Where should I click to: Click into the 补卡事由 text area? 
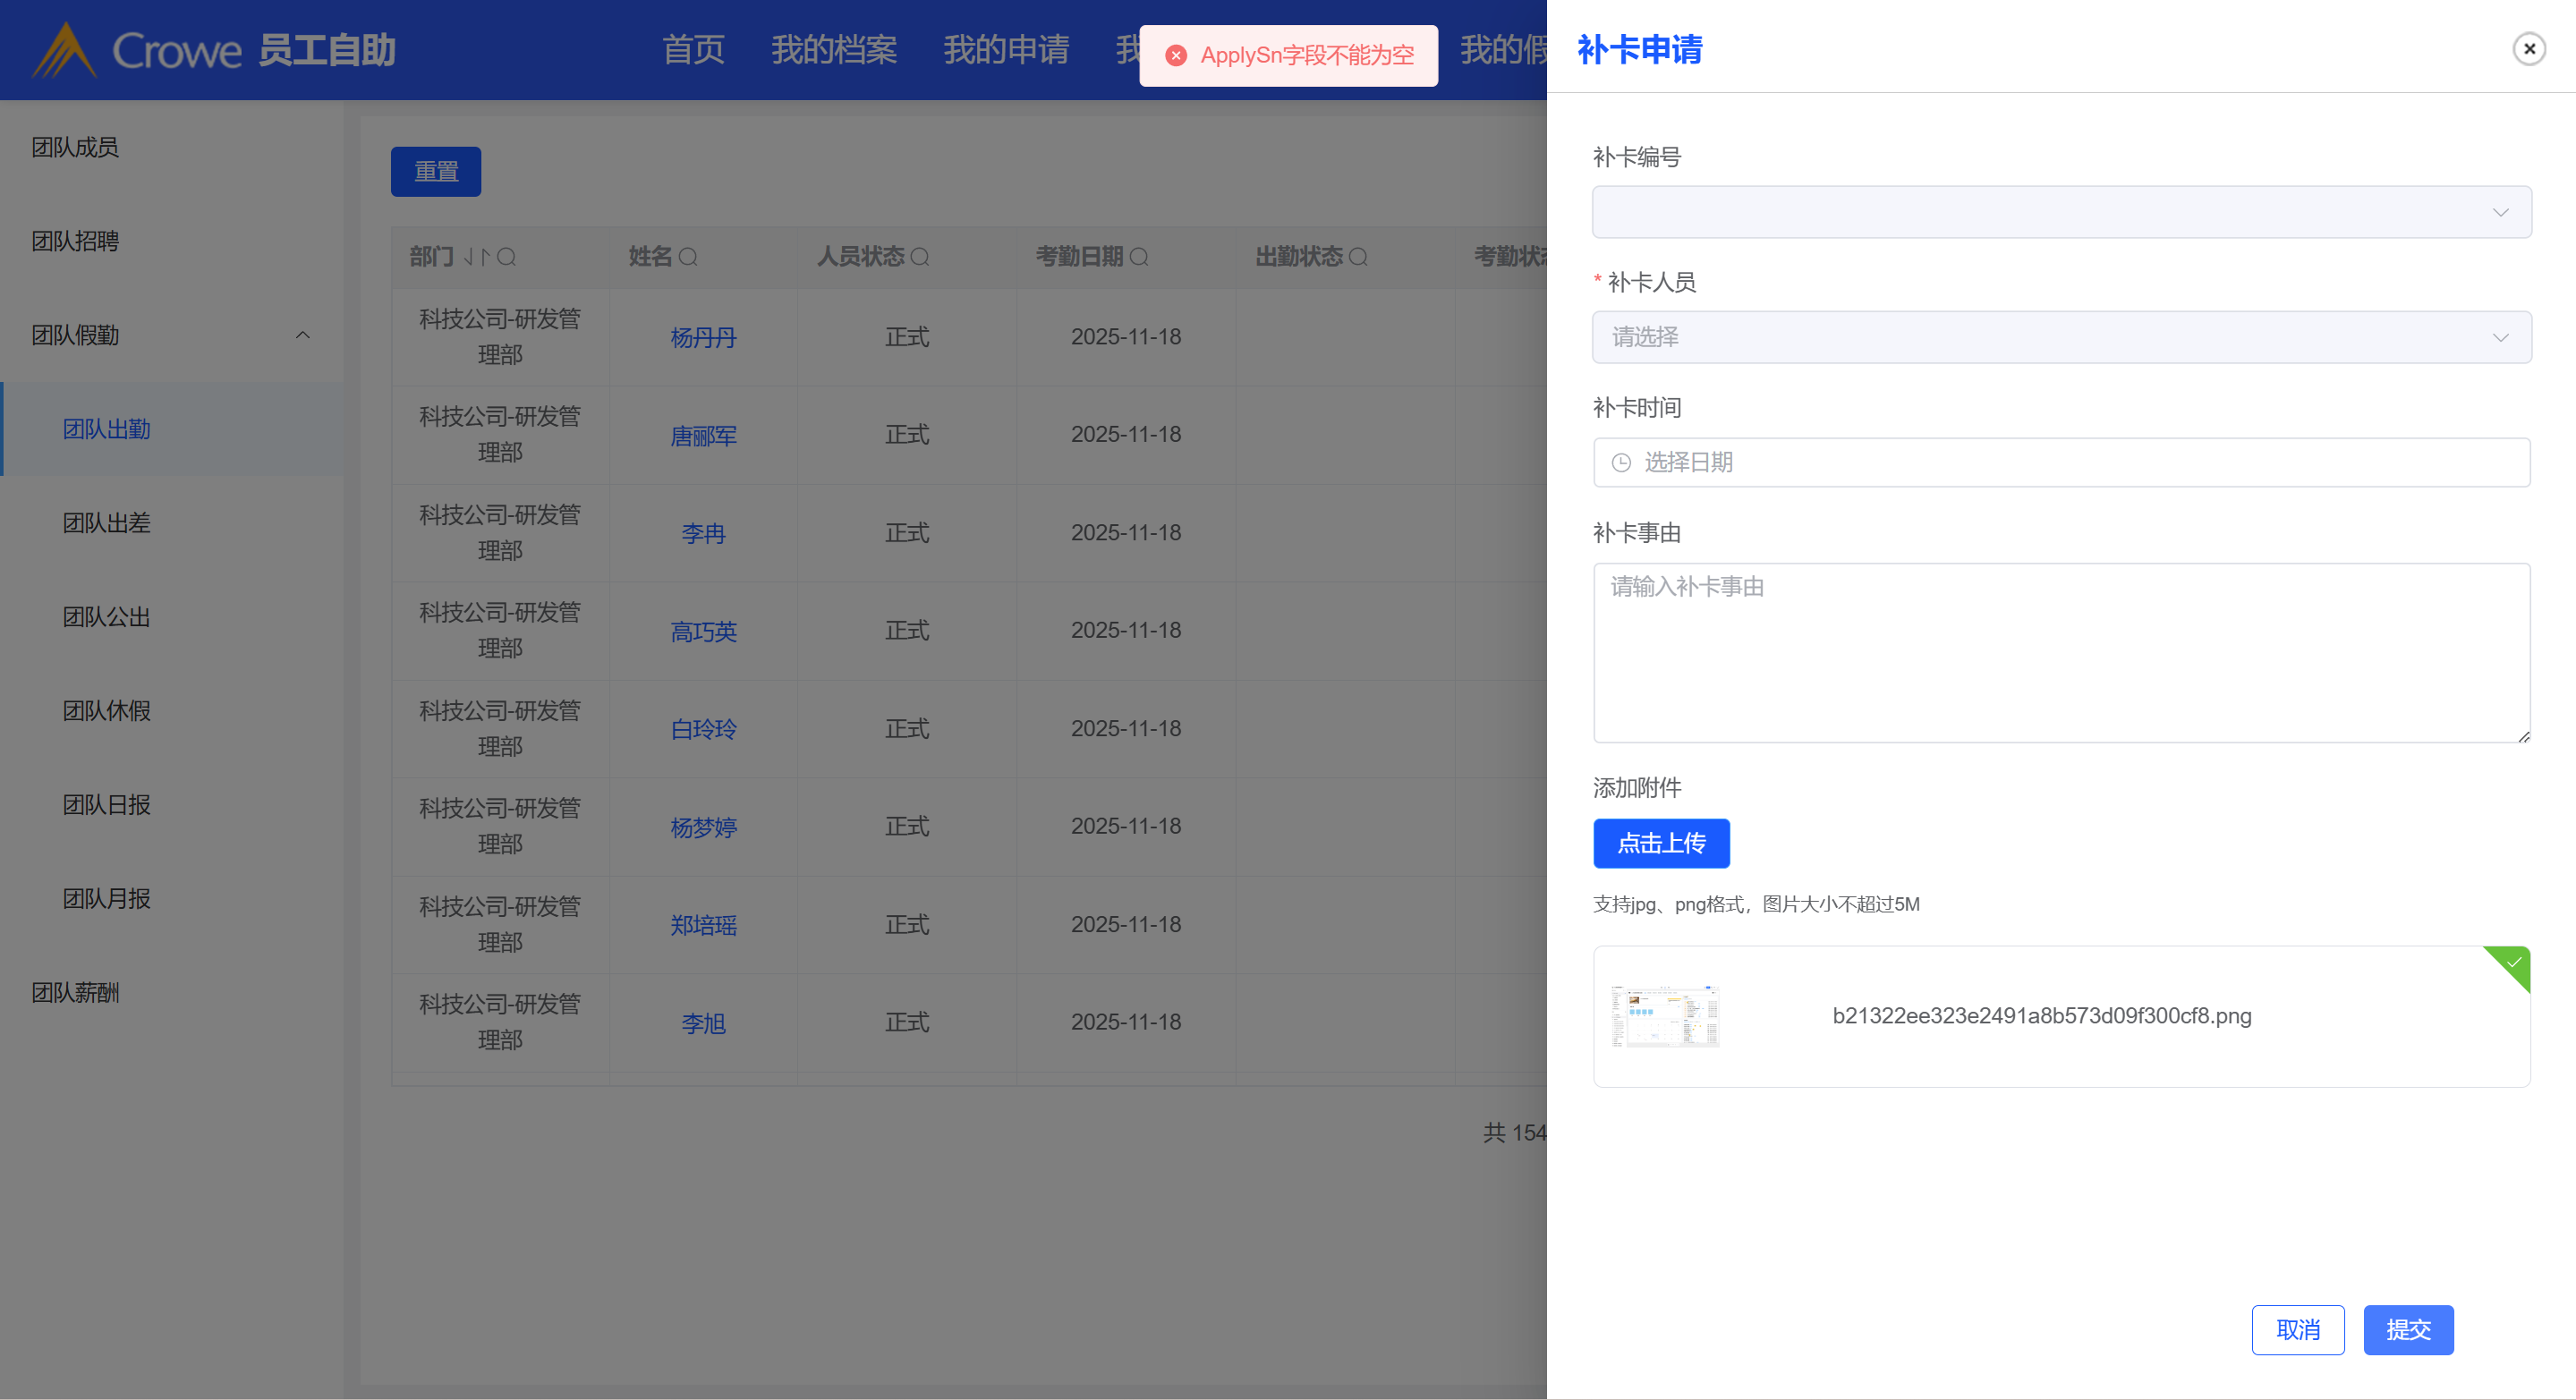[x=2061, y=652]
